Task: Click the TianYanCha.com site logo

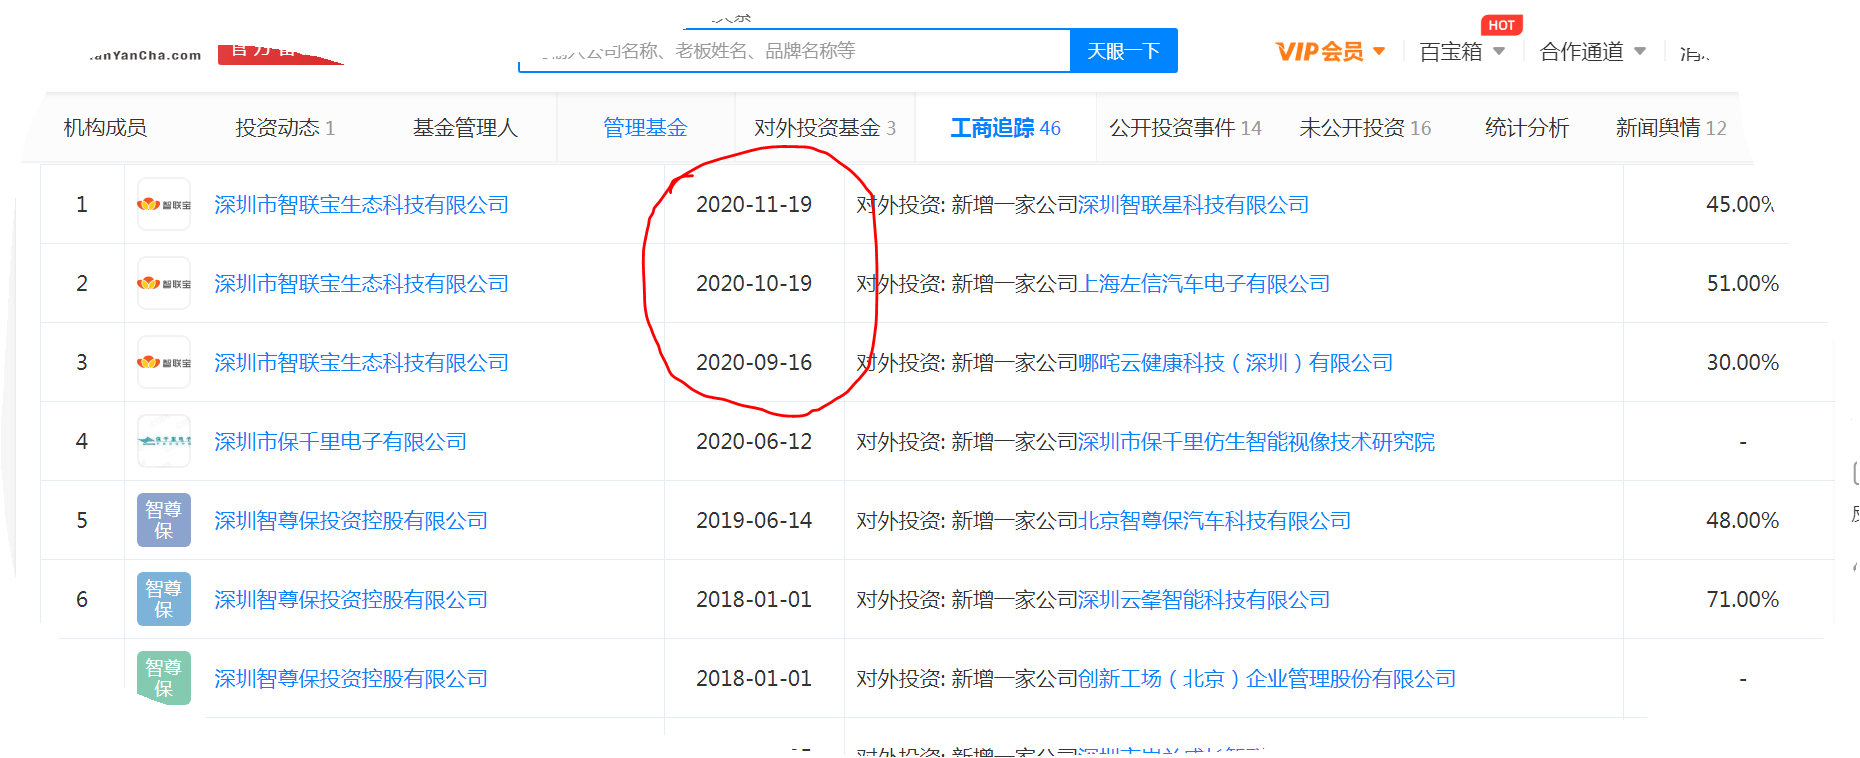Action: [145, 55]
